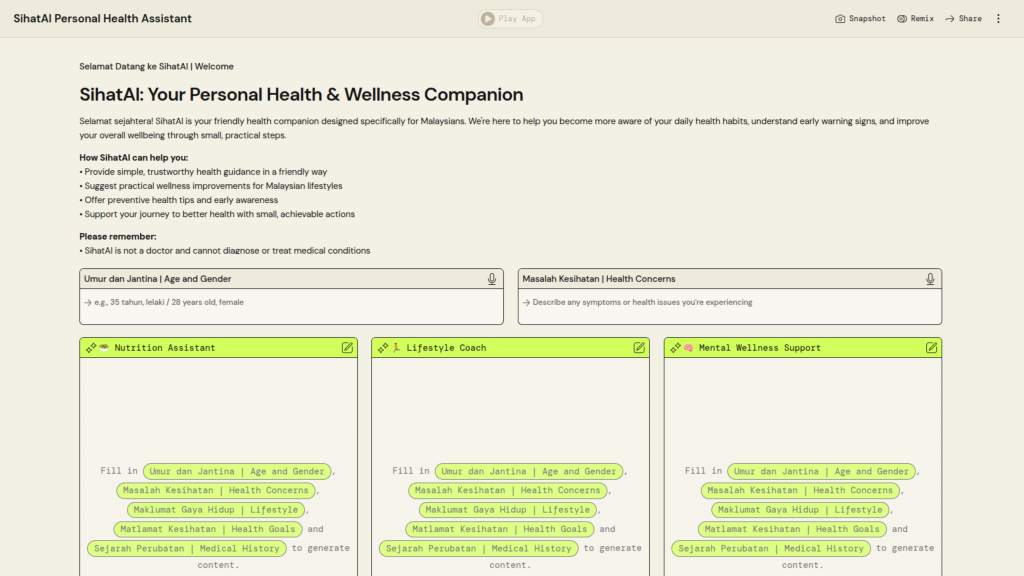Click the three-dot more options menu

tap(998, 18)
